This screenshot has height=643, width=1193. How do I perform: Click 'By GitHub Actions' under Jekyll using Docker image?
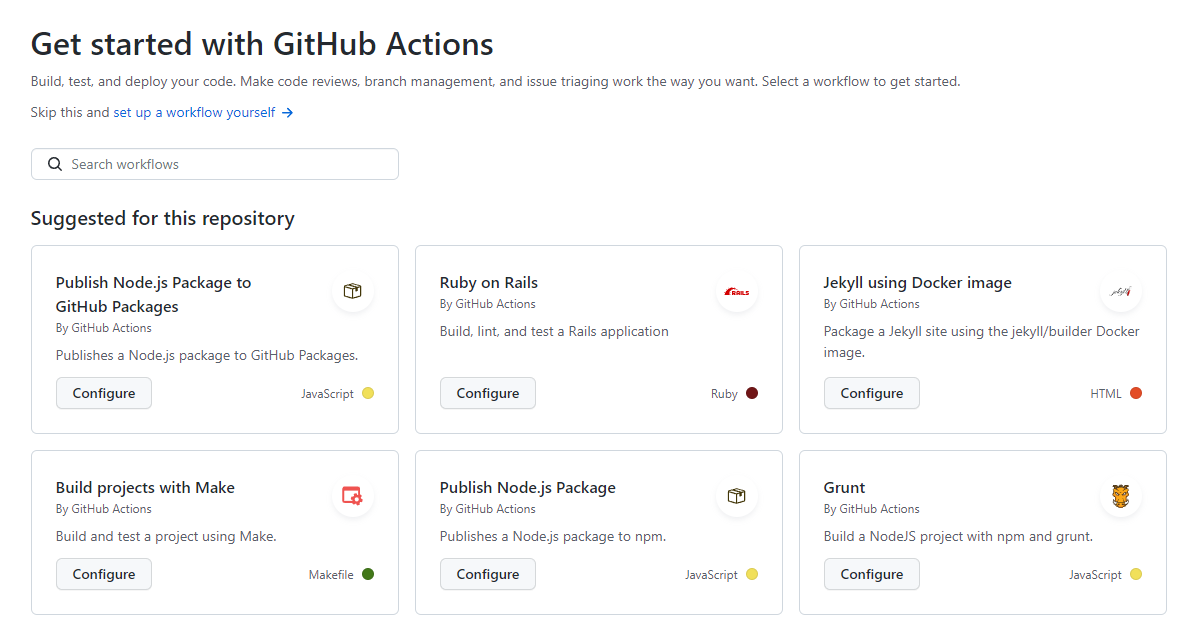[x=871, y=304]
